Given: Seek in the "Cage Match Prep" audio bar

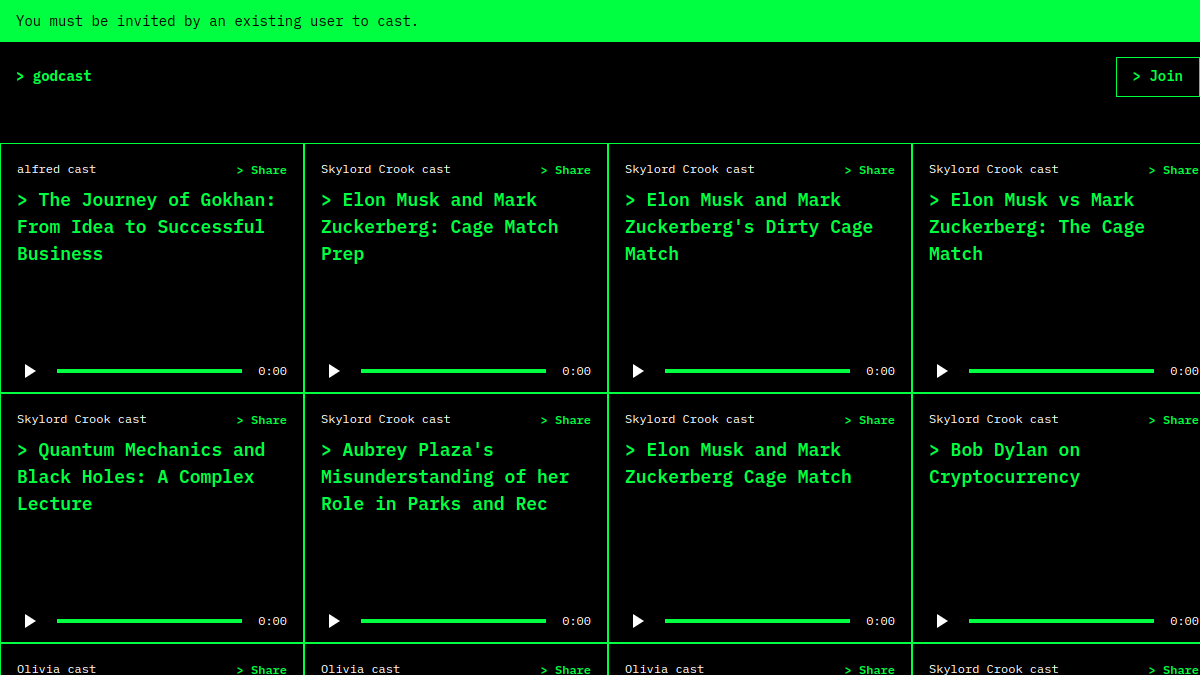Looking at the screenshot, I should [453, 371].
